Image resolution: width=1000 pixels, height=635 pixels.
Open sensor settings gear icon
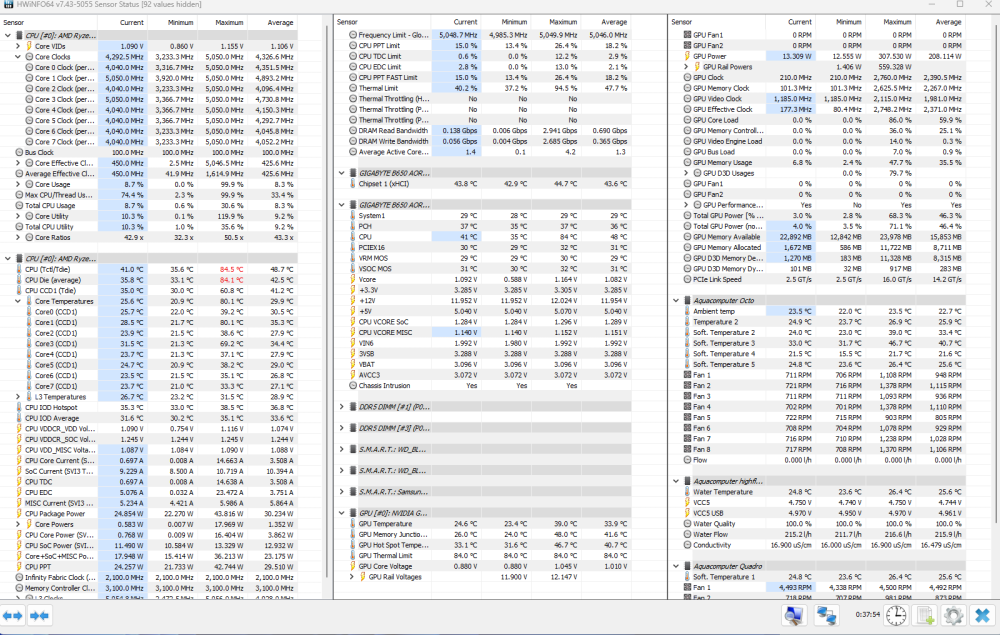tap(952, 616)
